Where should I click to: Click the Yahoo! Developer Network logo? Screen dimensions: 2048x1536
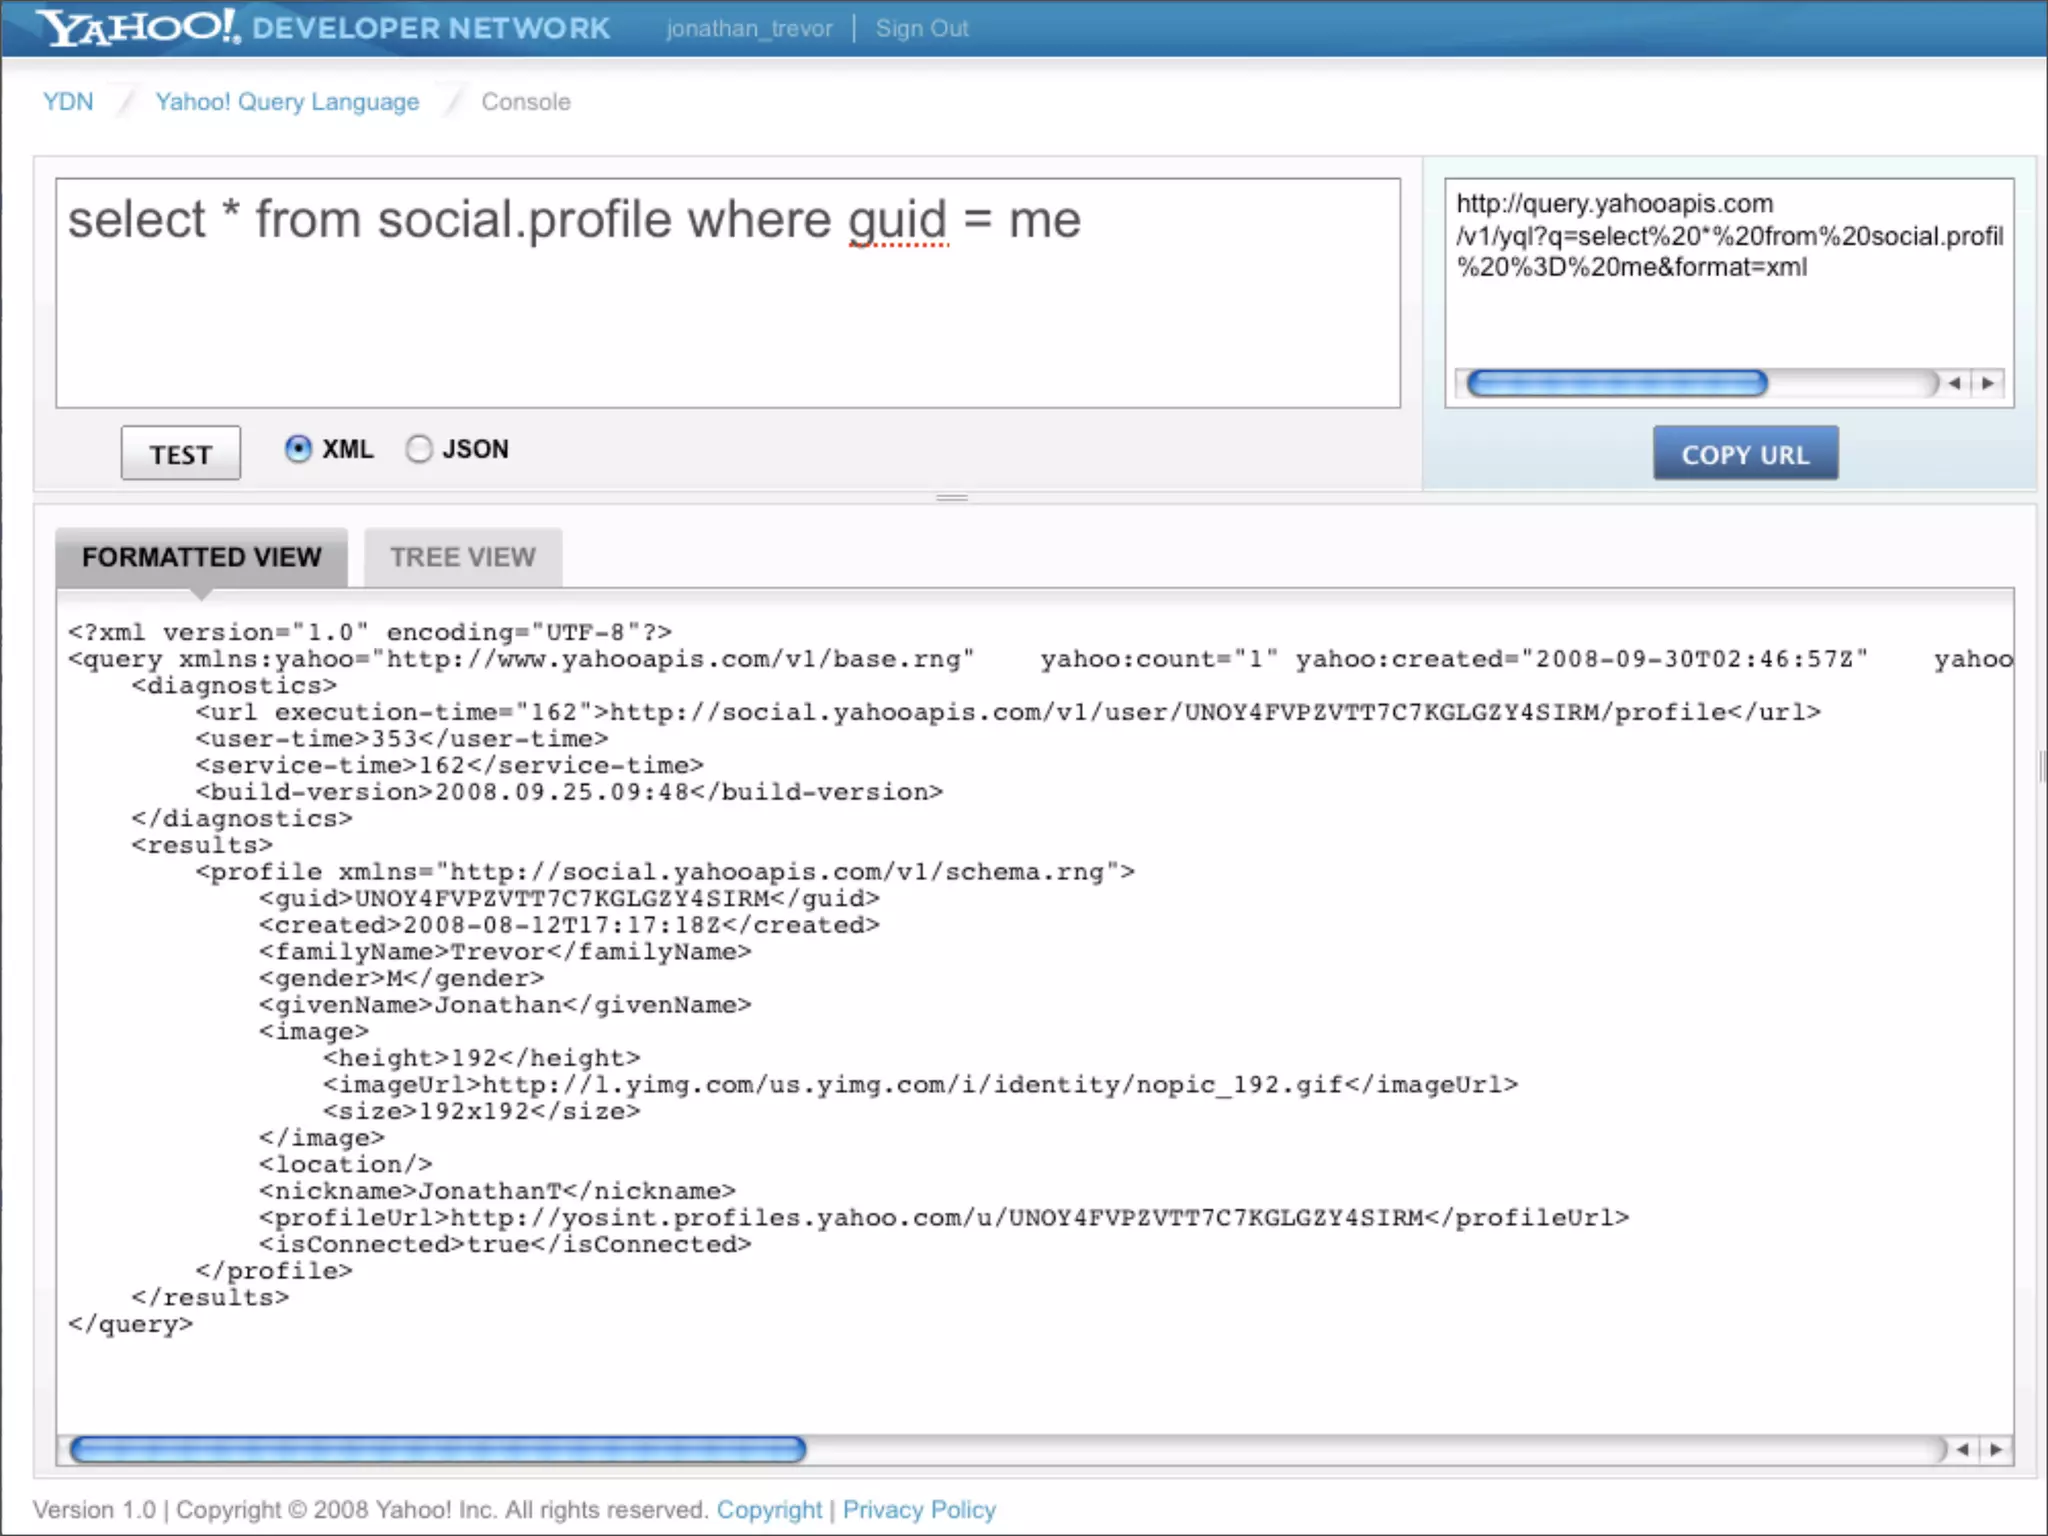coord(324,27)
